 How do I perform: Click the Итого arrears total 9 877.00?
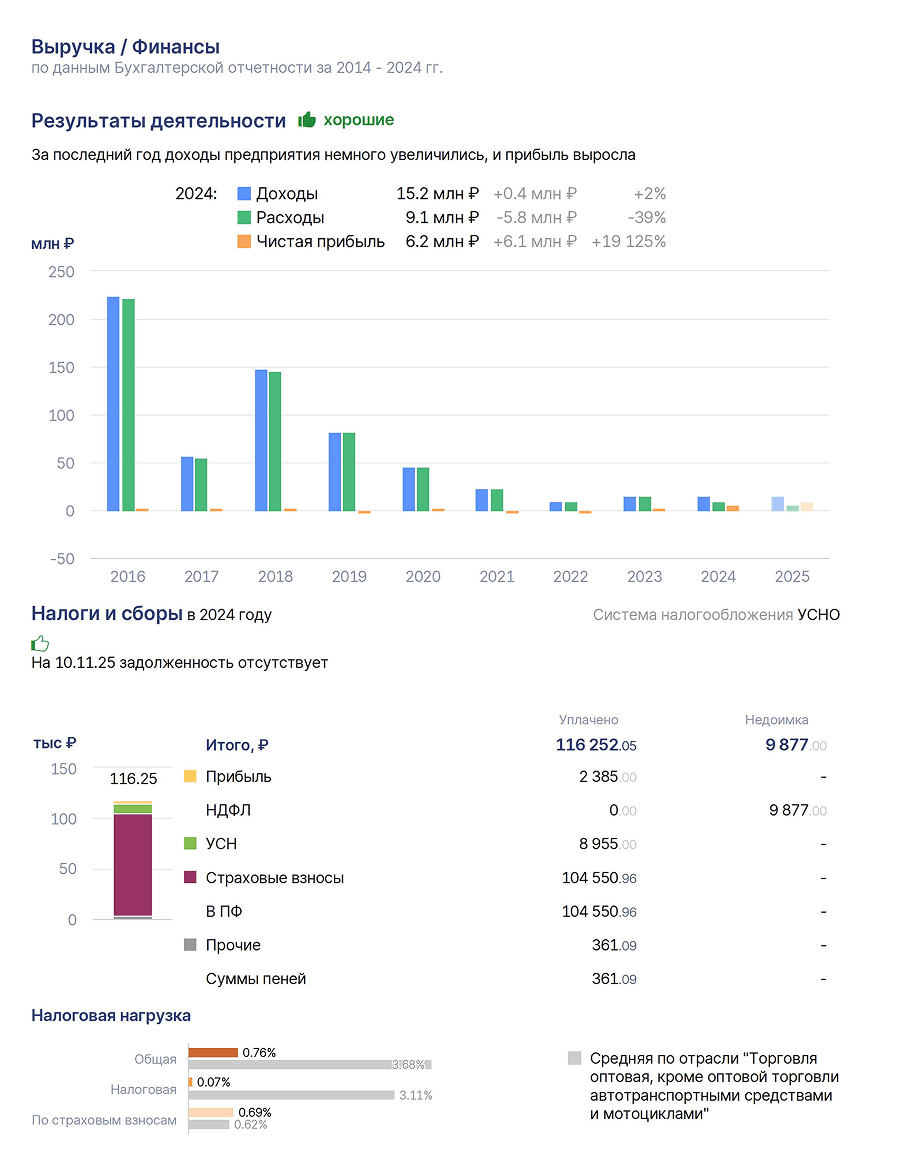pyautogui.click(x=796, y=745)
